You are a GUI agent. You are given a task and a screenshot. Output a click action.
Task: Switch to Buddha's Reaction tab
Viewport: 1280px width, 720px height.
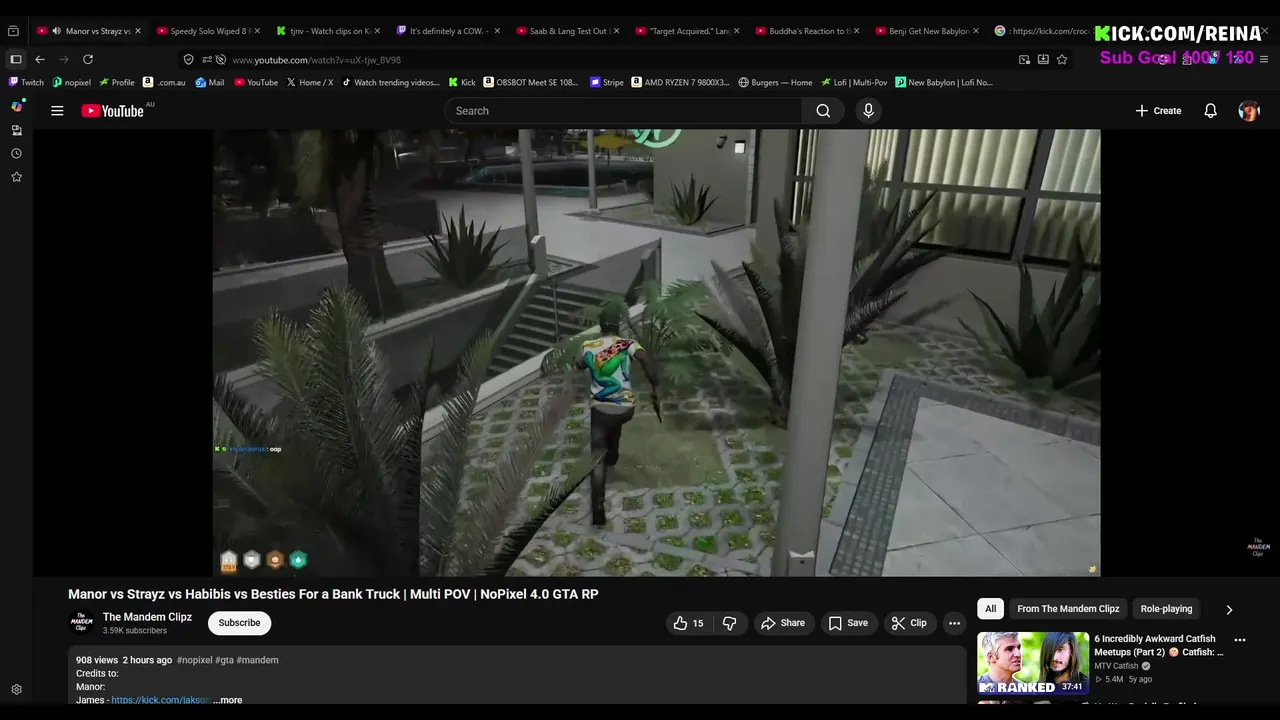[808, 31]
